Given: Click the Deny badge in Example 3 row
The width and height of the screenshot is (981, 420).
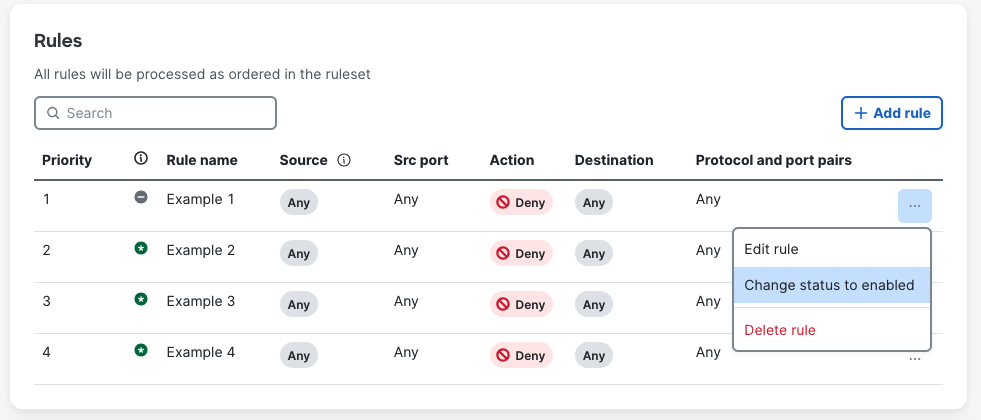Looking at the screenshot, I should pos(521,304).
